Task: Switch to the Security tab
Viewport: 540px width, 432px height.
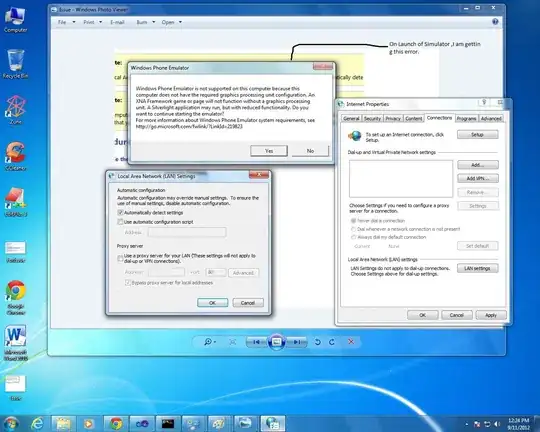Action: pyautogui.click(x=372, y=119)
